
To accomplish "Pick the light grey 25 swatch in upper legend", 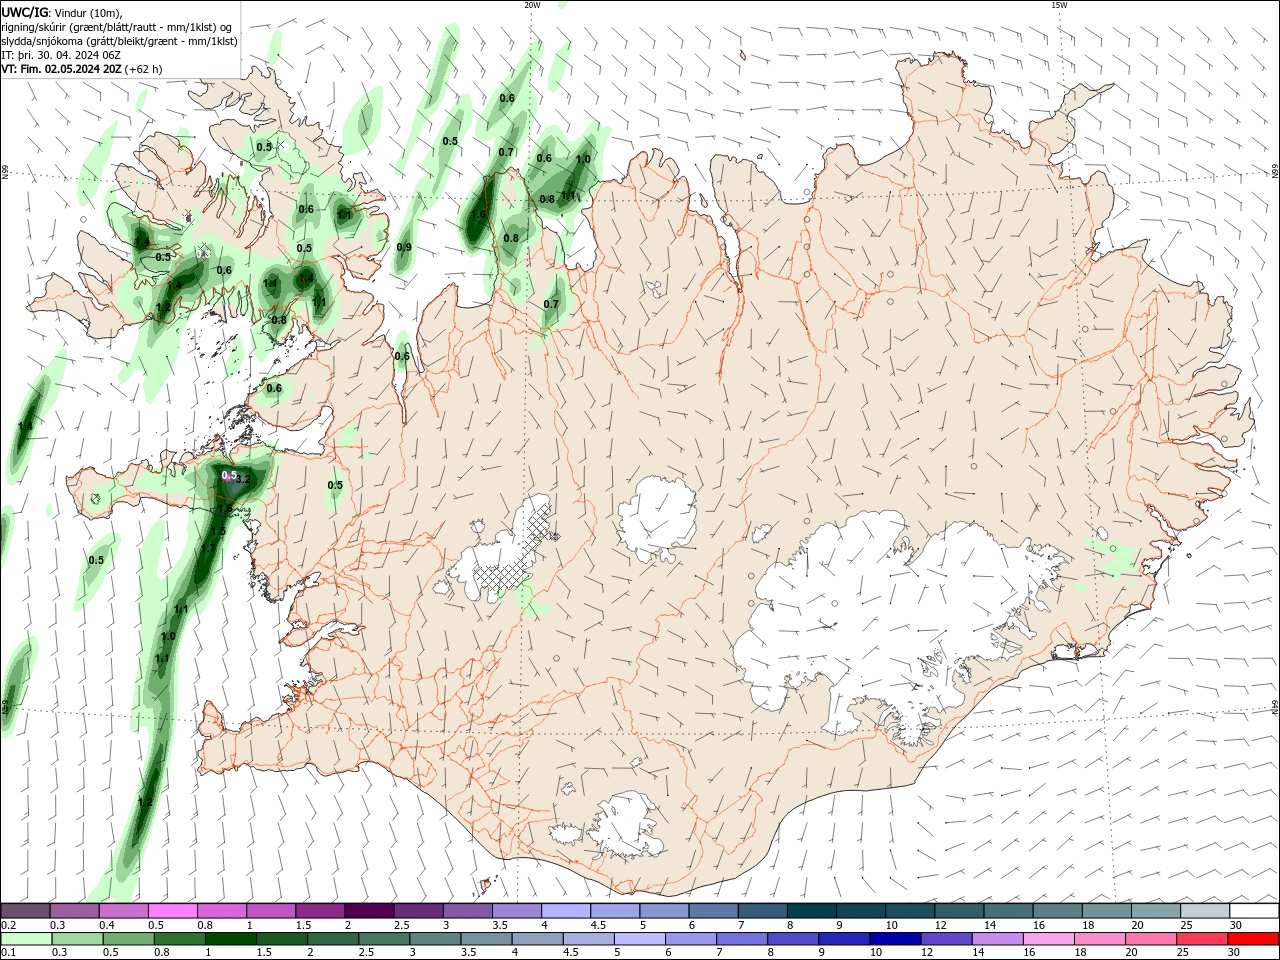I will tap(1205, 911).
